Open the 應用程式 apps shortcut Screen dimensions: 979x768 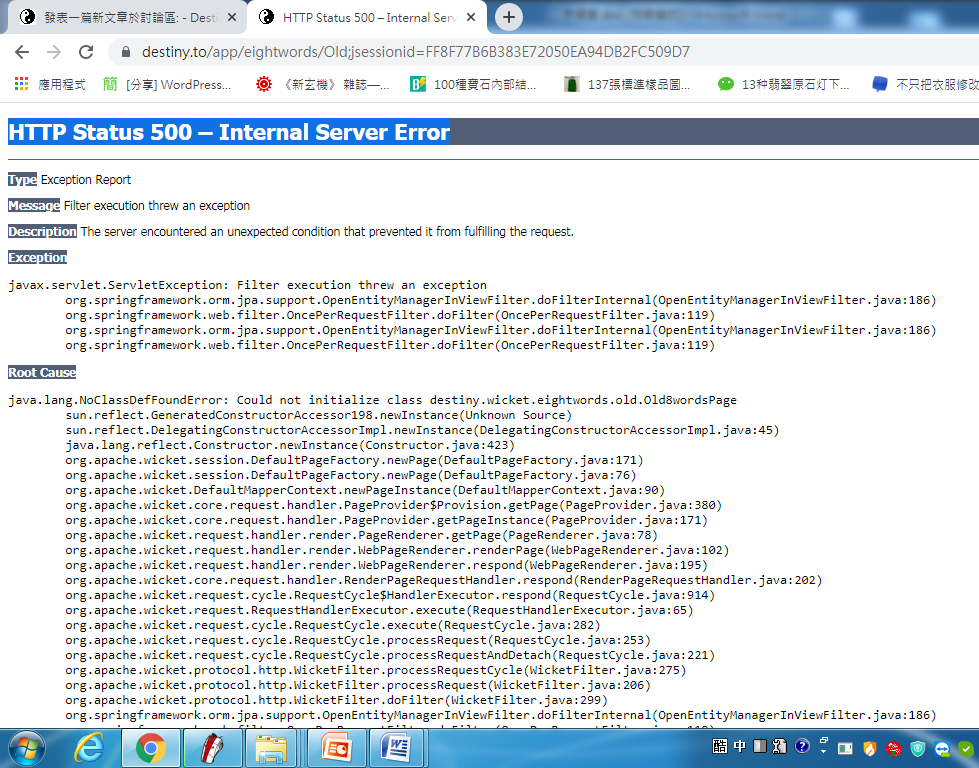click(x=50, y=85)
